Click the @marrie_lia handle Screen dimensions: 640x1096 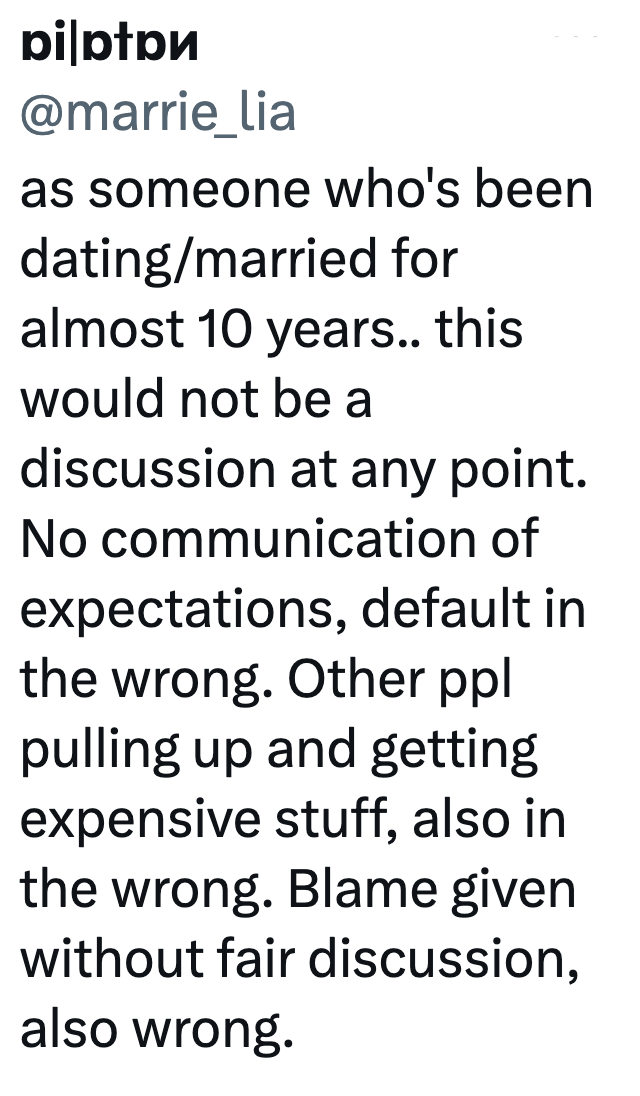point(158,113)
